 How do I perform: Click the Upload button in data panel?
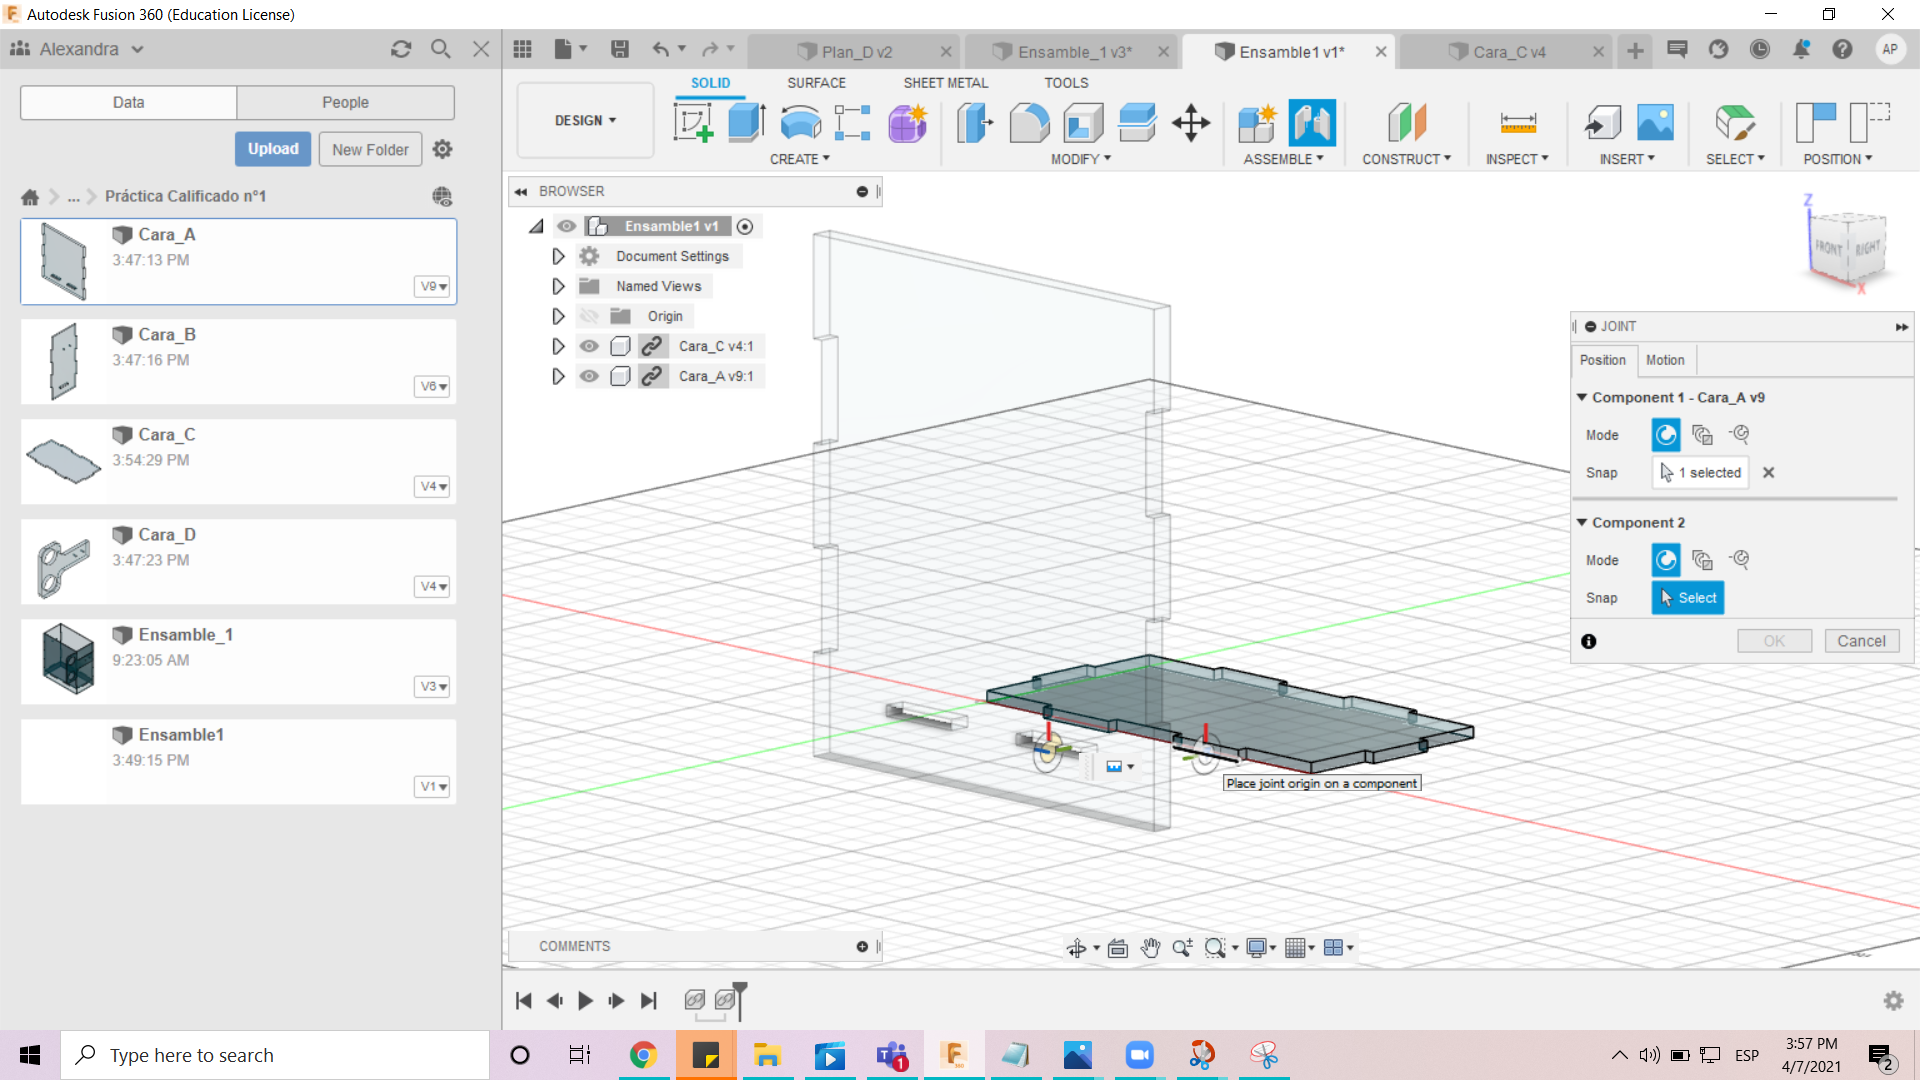(273, 149)
